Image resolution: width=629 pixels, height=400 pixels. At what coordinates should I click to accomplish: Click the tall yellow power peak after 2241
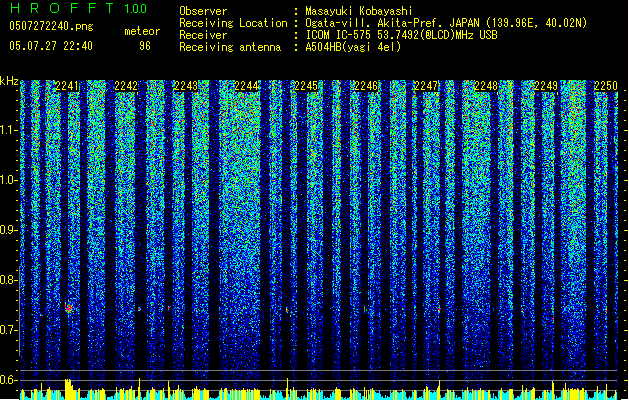pos(69,388)
